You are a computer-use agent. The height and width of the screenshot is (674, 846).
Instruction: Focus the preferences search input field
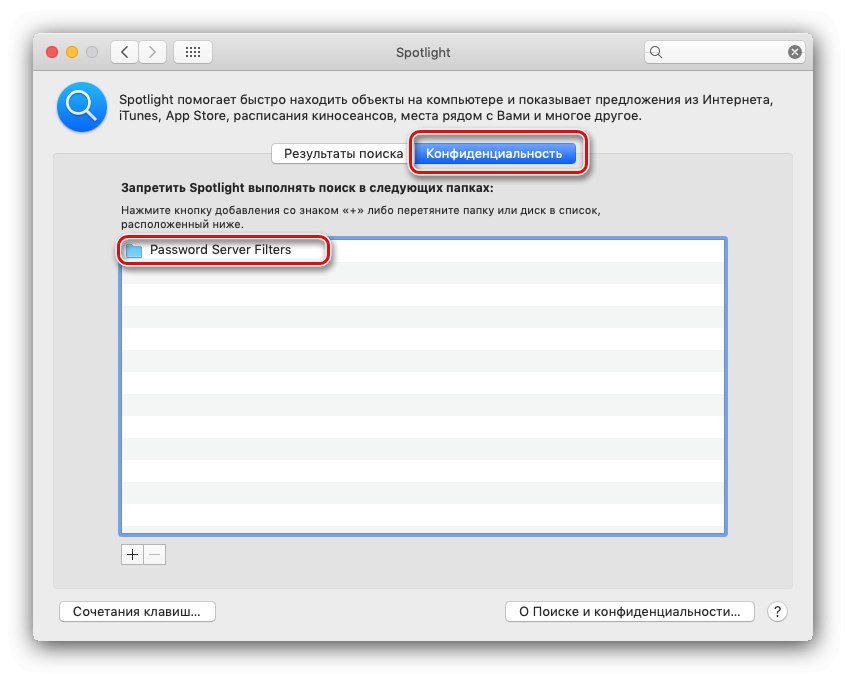click(x=725, y=52)
